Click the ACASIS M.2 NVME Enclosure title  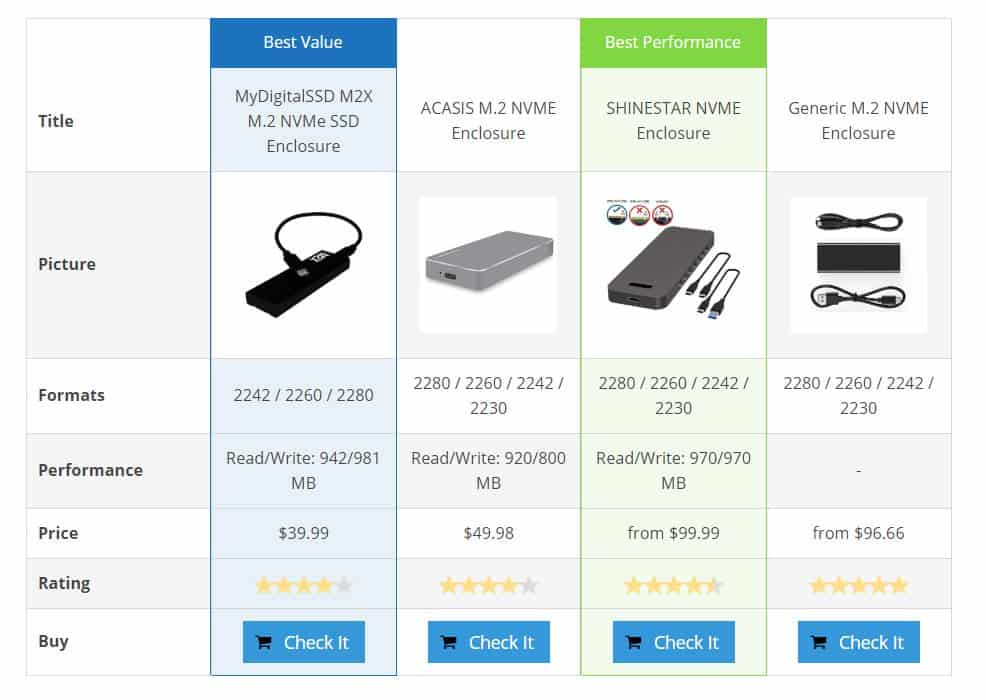tap(488, 120)
